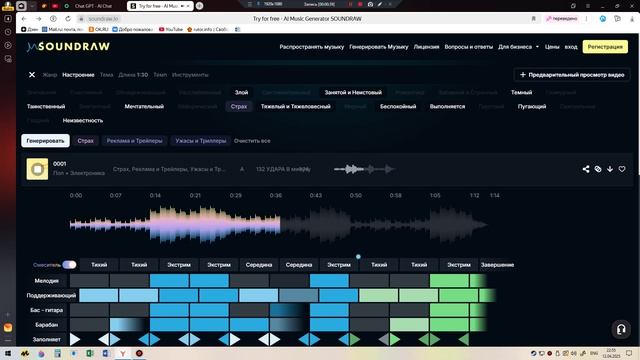The image size is (640, 360).
Task: Open YouTube bookmark in bookmarks bar
Action: point(171,29)
